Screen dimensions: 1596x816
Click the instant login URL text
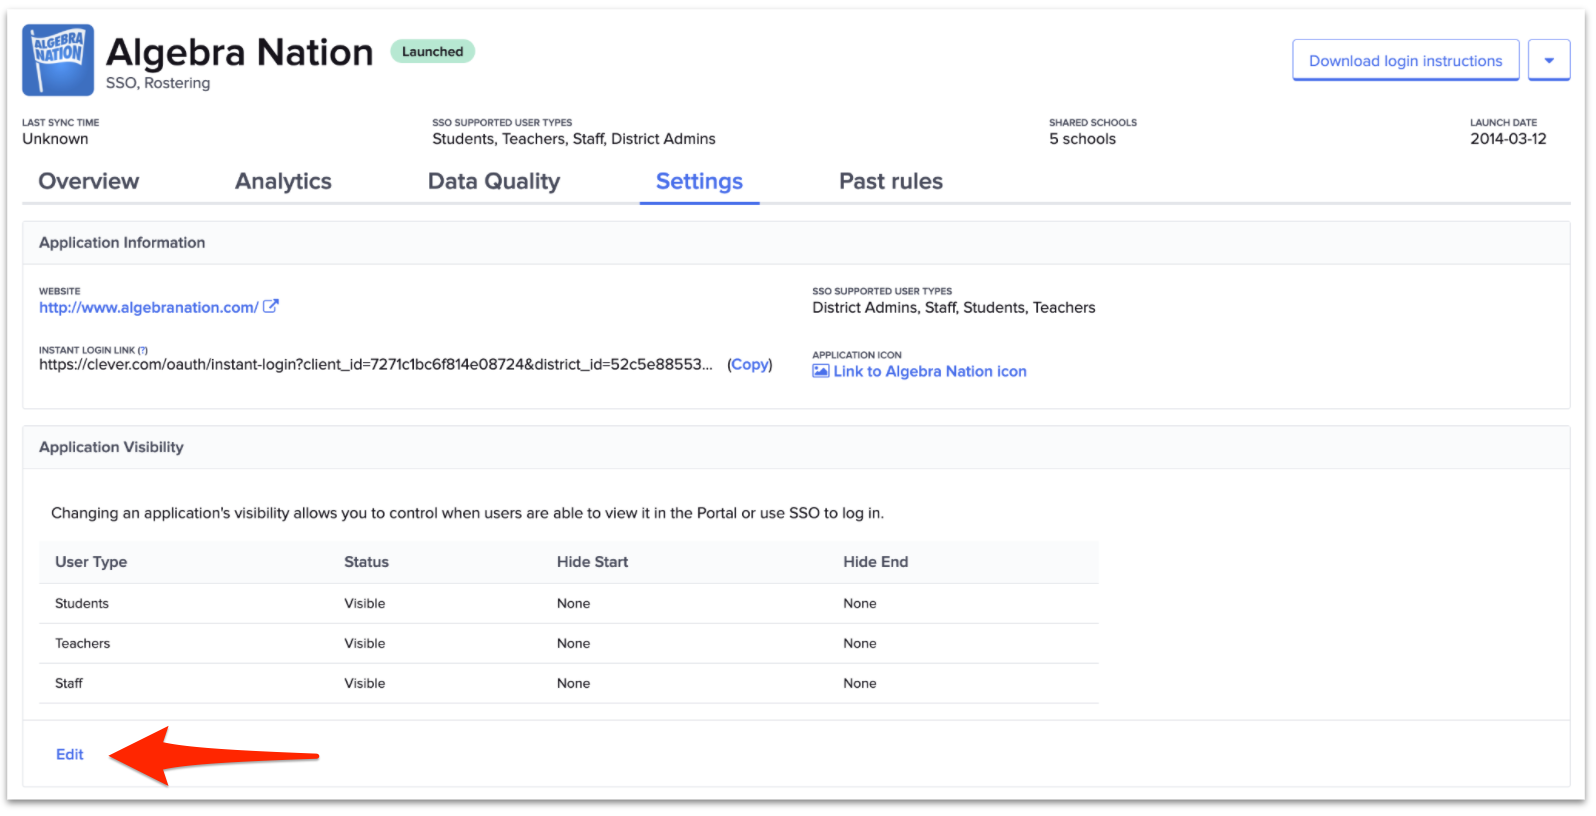coord(375,365)
